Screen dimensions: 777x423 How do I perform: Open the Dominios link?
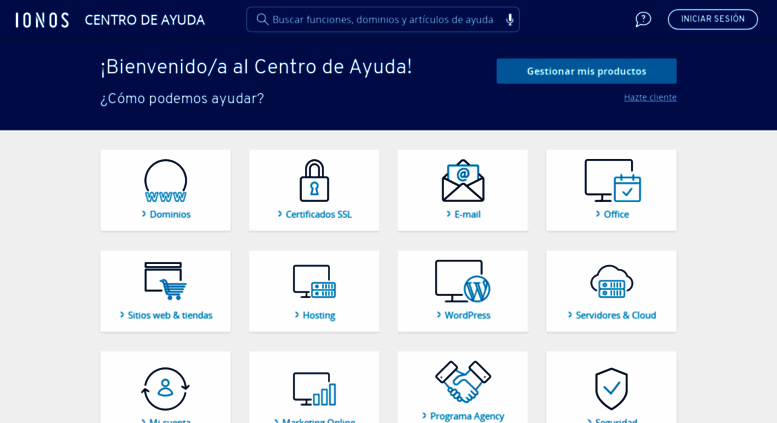[166, 214]
